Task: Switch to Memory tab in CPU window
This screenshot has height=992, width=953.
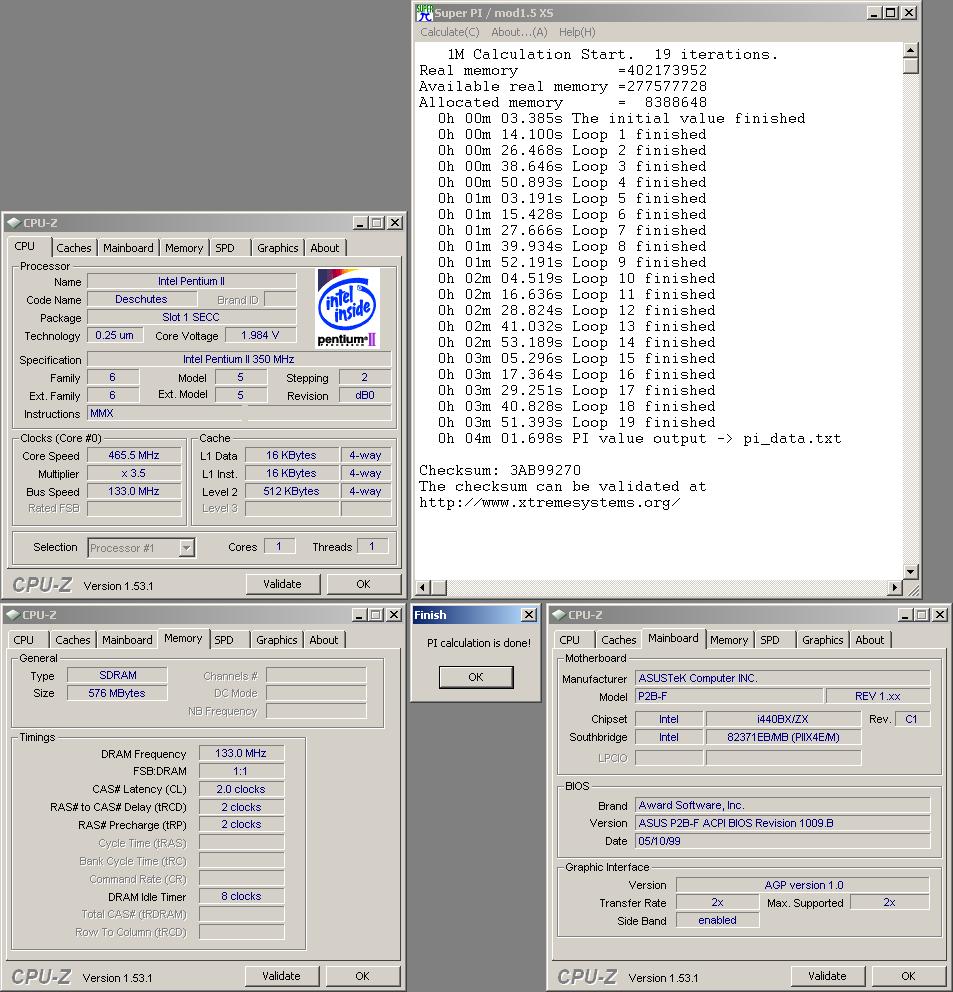Action: pos(184,248)
